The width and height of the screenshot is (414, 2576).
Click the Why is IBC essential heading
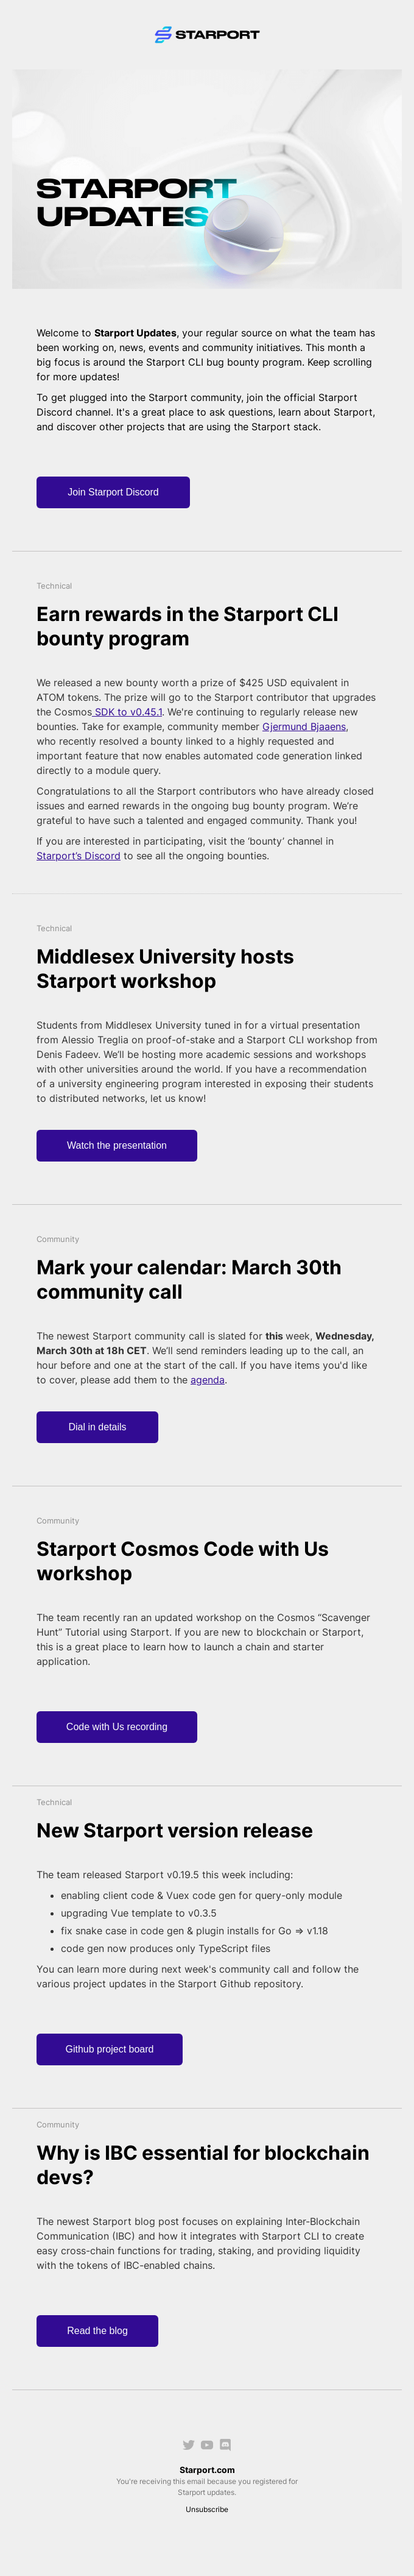200,2164
